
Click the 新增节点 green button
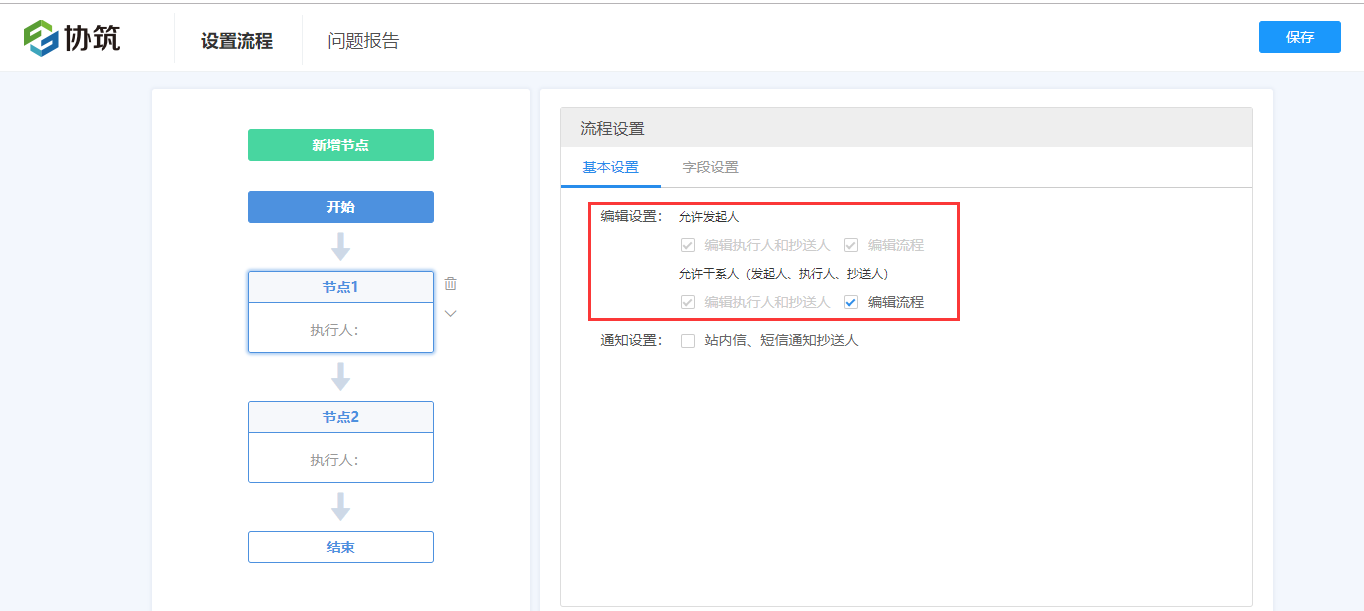click(341, 144)
